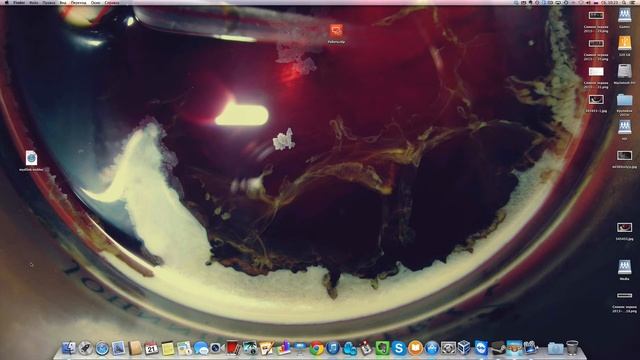Screen dimensions: 640x360
Task: Select the topmost screenshot png file
Action: 596,16
